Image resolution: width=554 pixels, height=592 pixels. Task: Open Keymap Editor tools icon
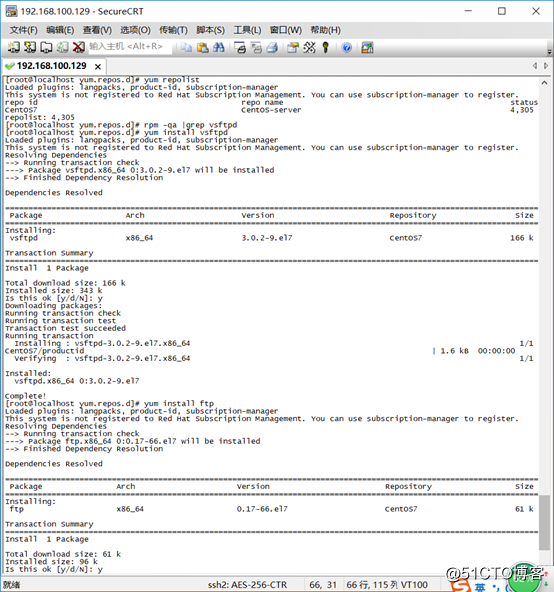click(309, 47)
